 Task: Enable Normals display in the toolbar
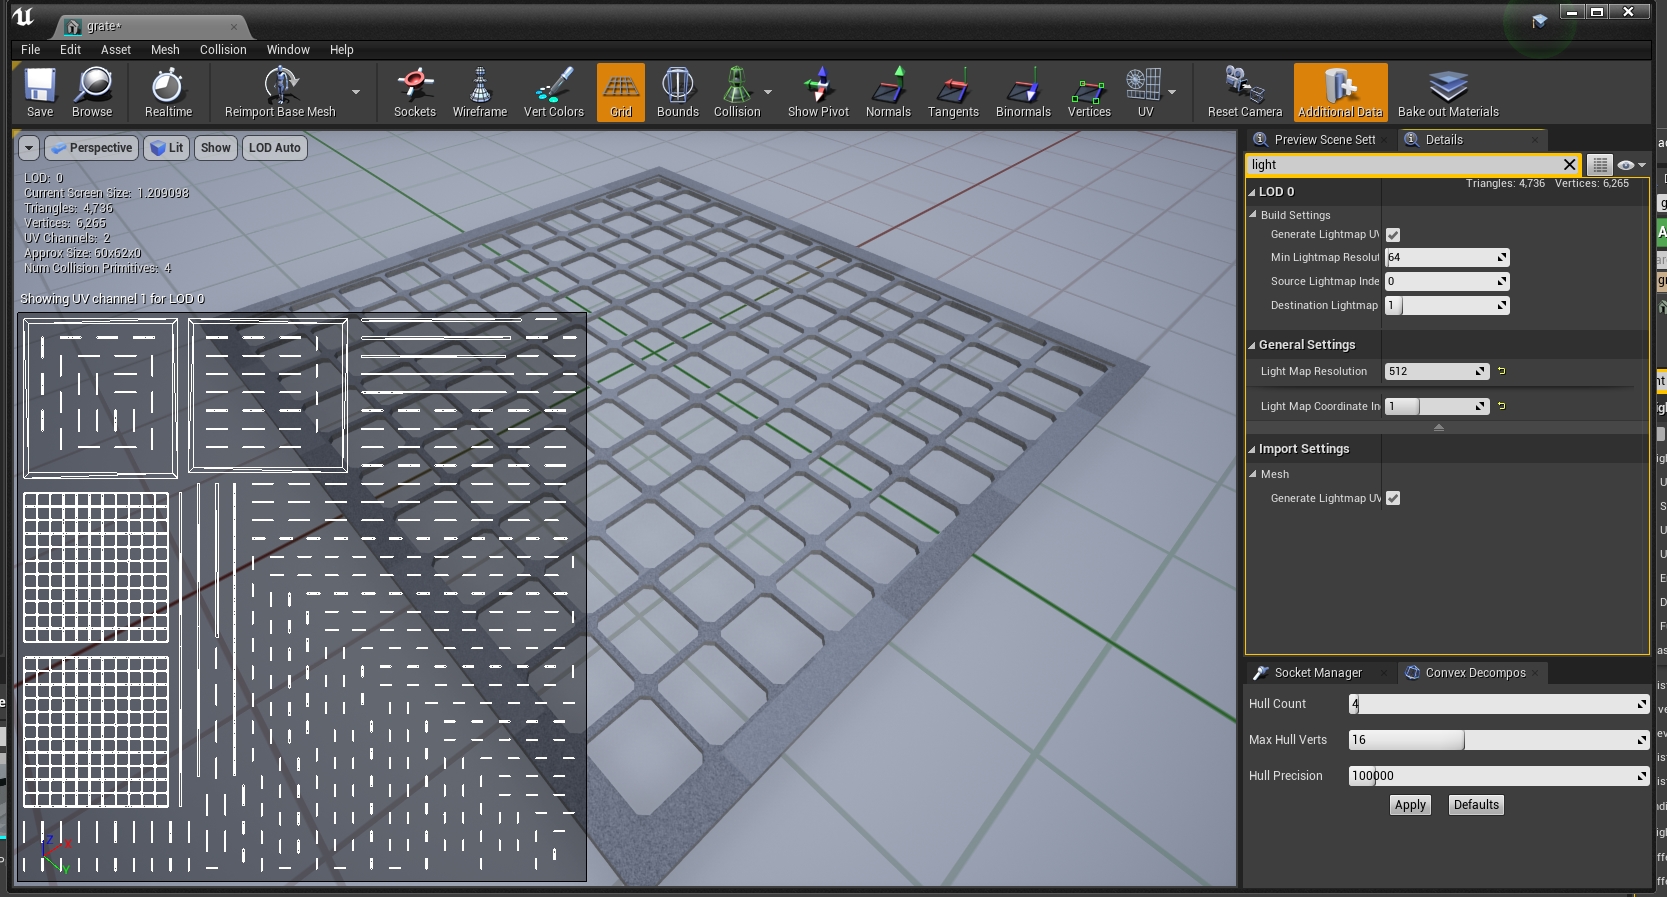click(x=888, y=92)
